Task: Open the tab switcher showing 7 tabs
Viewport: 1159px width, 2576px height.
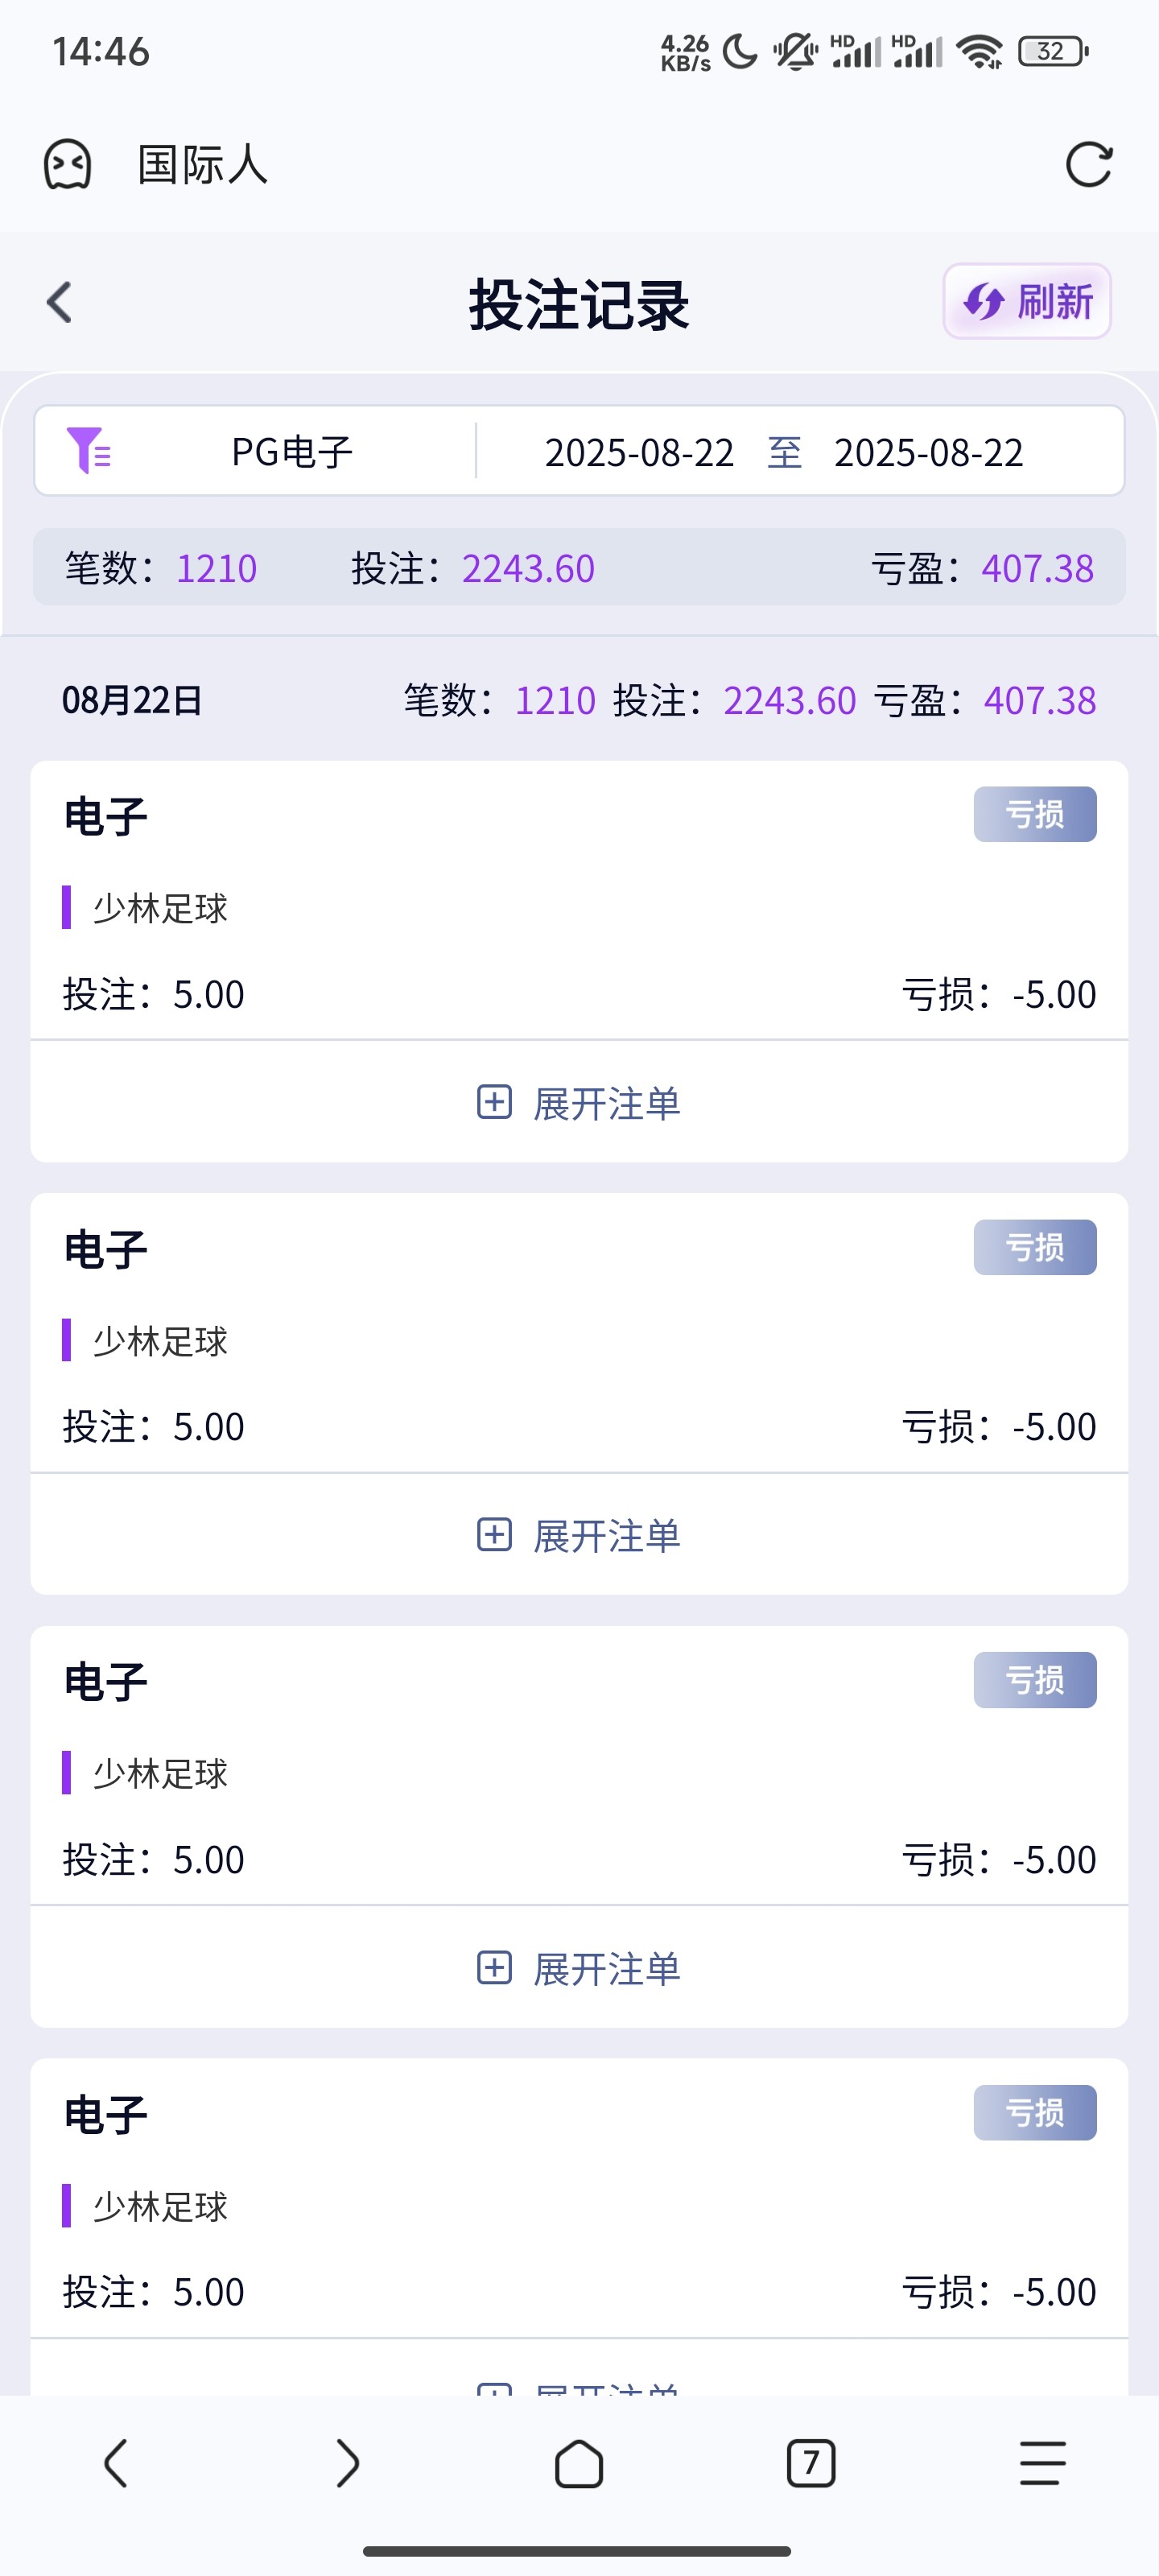Action: pyautogui.click(x=810, y=2462)
